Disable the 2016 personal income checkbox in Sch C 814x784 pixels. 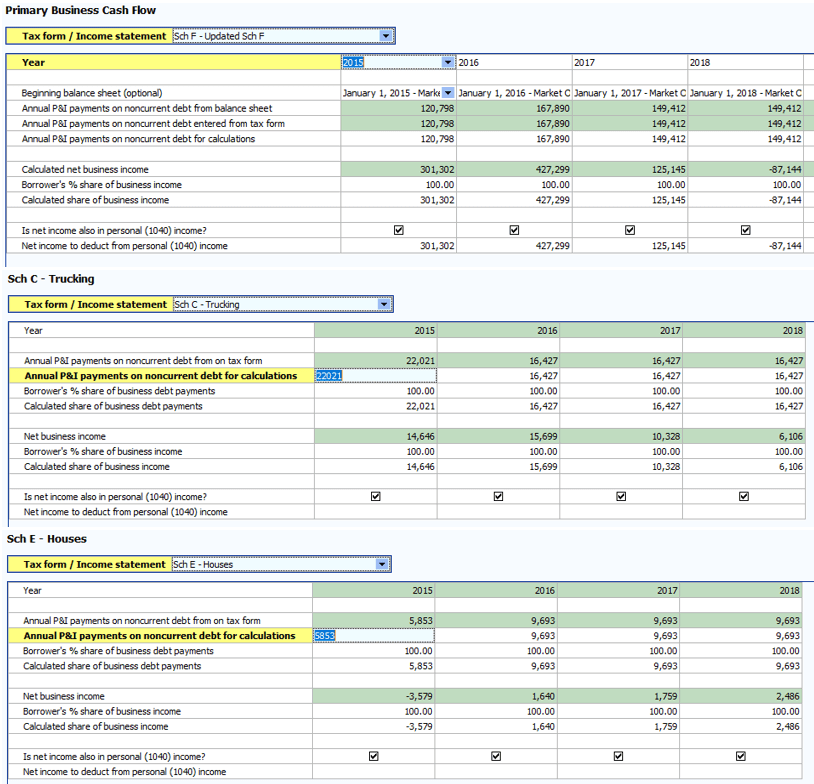pyautogui.click(x=497, y=496)
